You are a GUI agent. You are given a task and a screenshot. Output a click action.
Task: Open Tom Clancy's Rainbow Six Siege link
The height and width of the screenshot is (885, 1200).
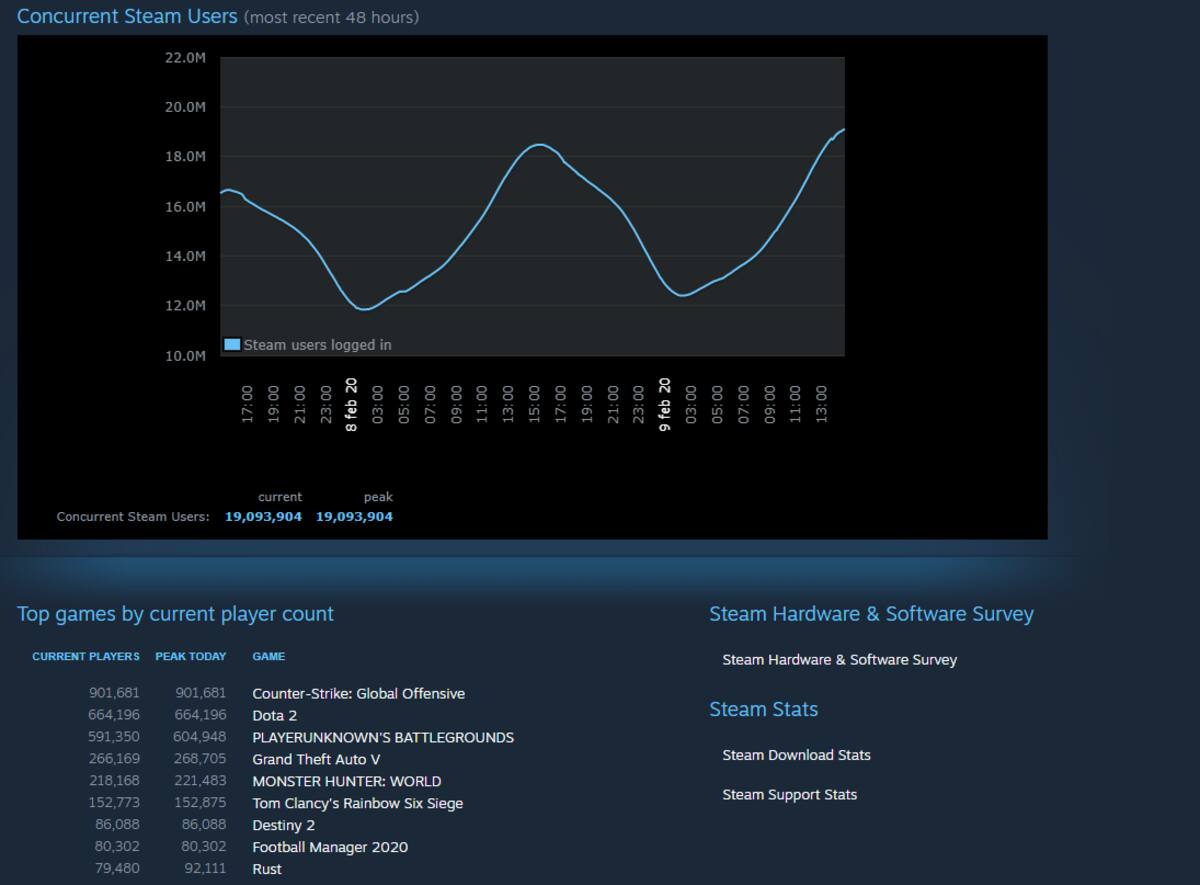coord(357,803)
